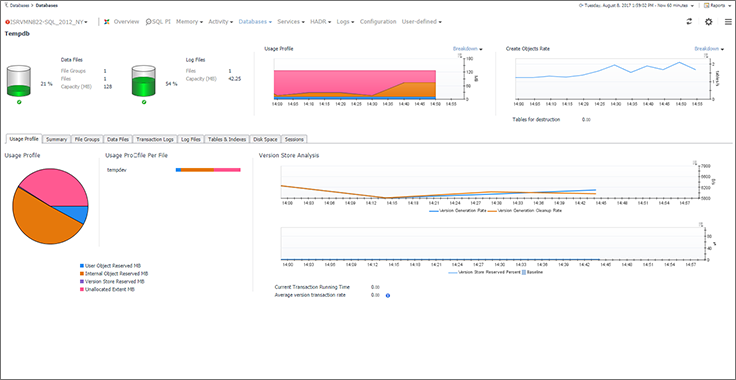Open the SQL PI page
Viewport: 736px width, 380px height.
[161, 22]
